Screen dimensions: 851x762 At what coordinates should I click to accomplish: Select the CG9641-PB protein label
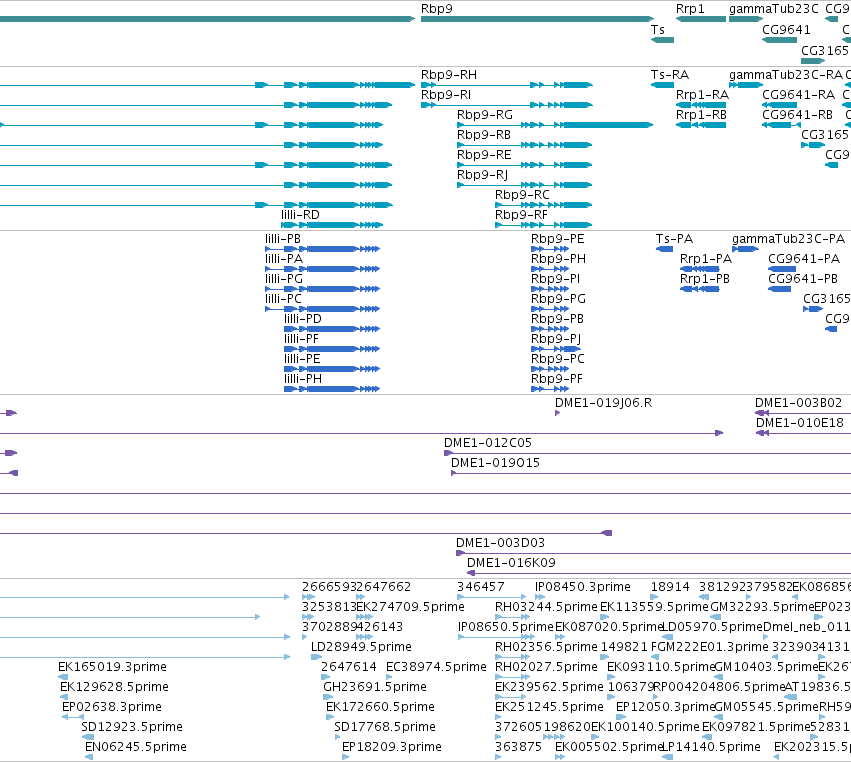(x=803, y=278)
